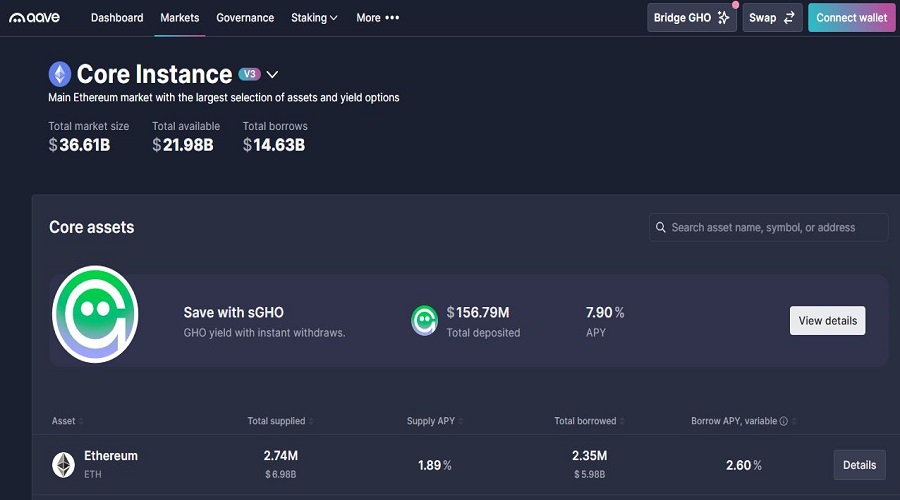Expand the Core Instance market chevron
900x500 pixels.
[273, 75]
